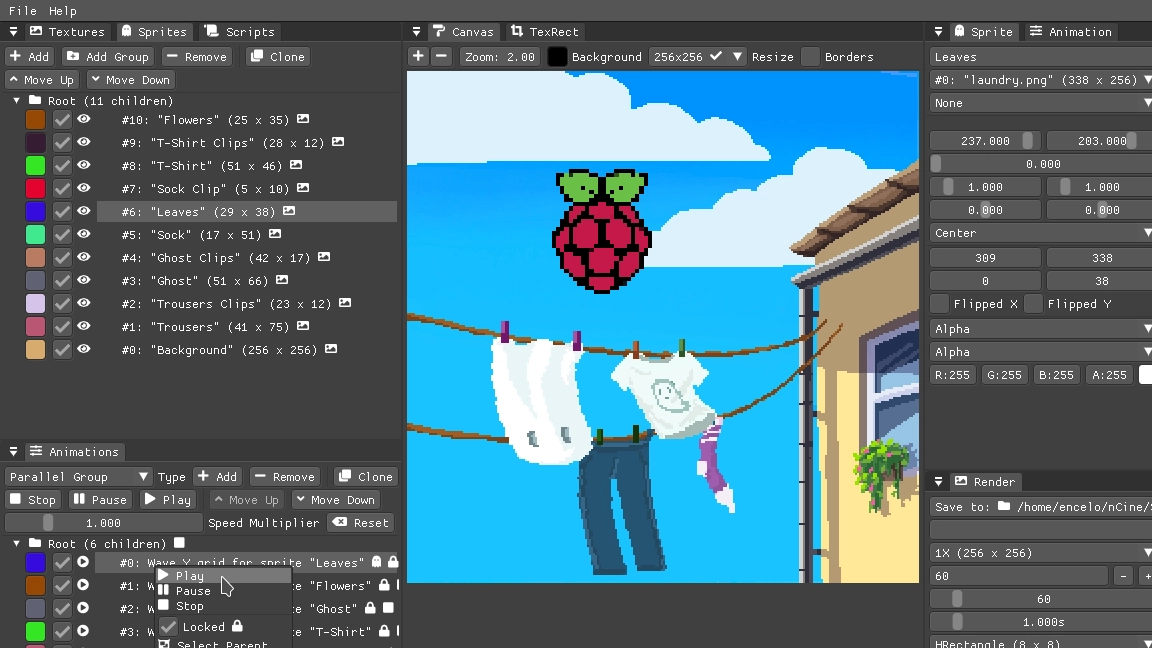Image resolution: width=1152 pixels, height=648 pixels.
Task: Play the Leaves animation via its row play icon
Action: tap(83, 562)
